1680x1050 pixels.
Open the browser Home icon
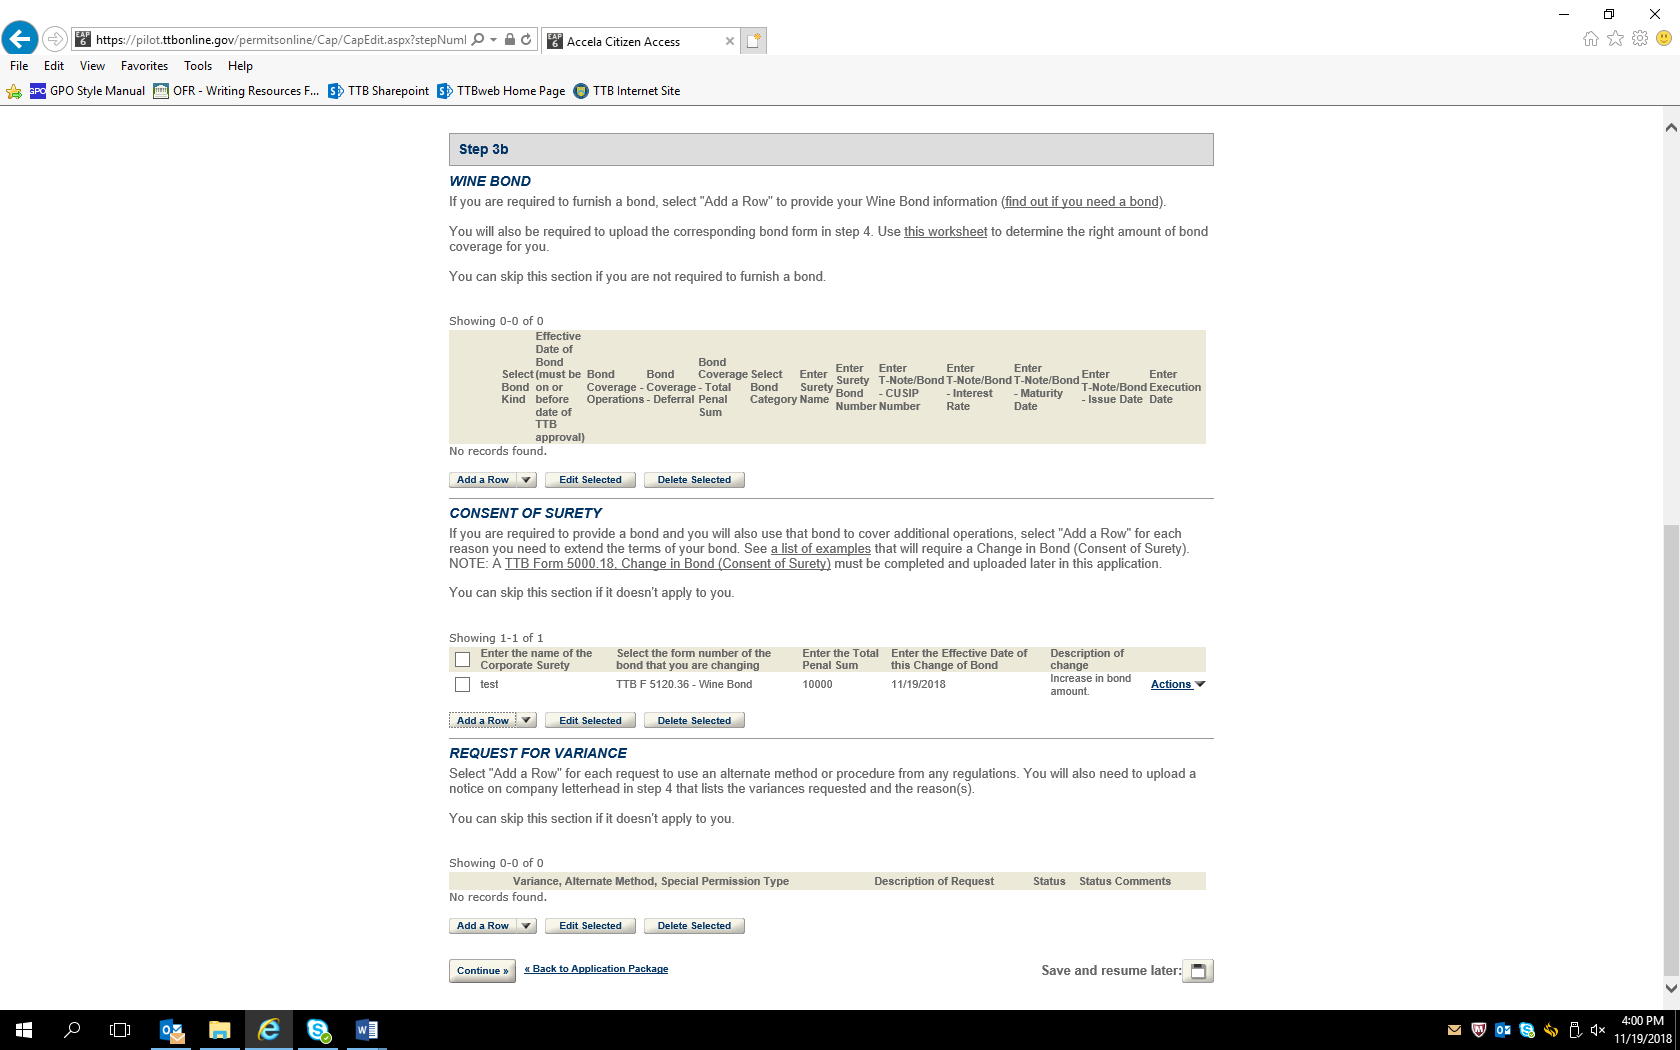[x=1590, y=39]
